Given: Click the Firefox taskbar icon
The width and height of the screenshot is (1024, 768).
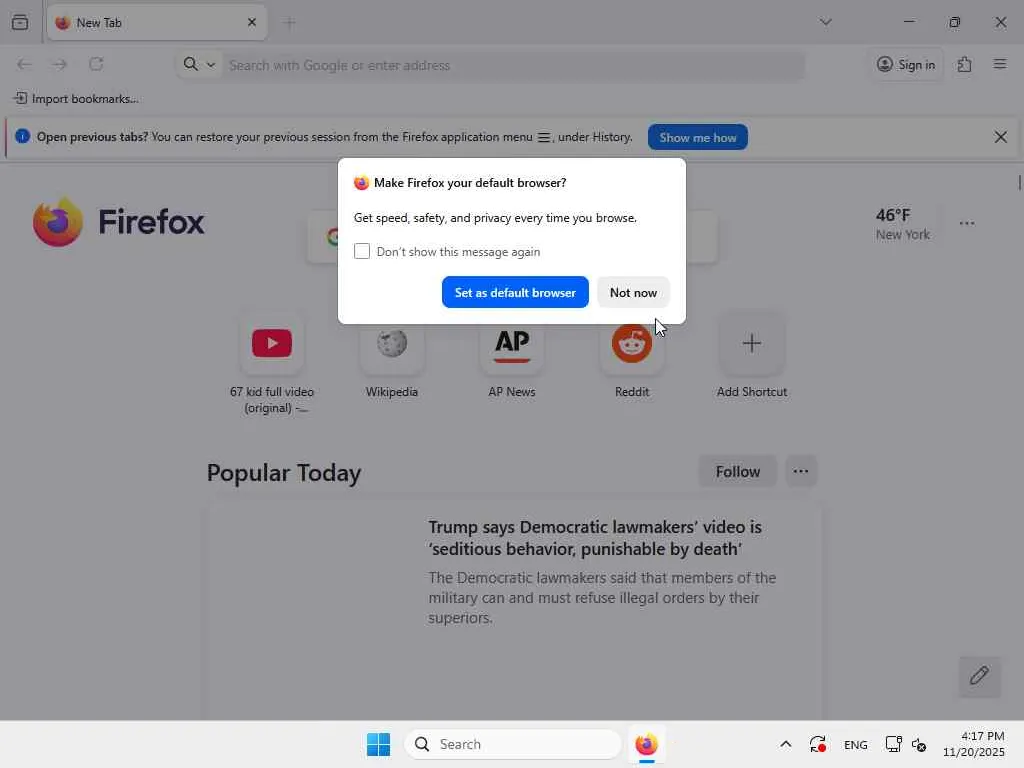Looking at the screenshot, I should [647, 744].
